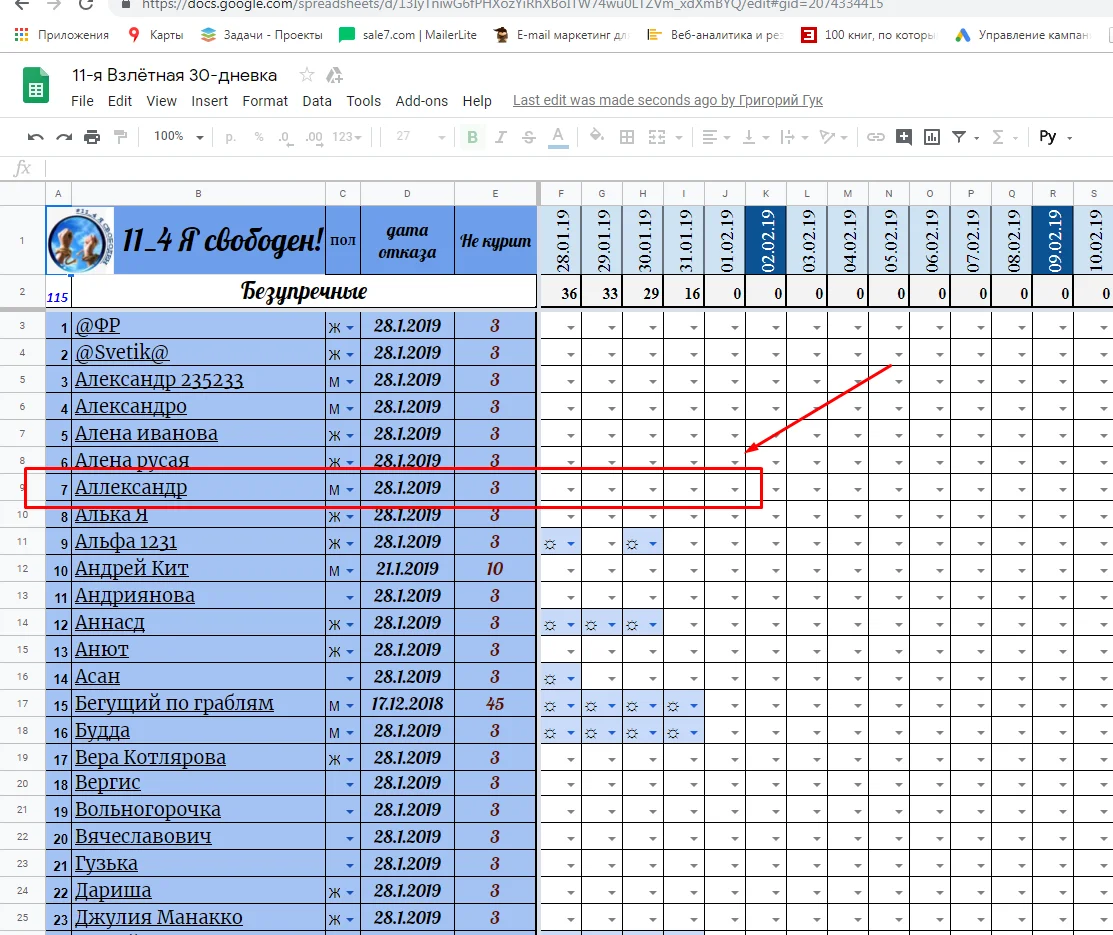The width and height of the screenshot is (1113, 935).
Task: Toggle italic formatting
Action: click(500, 137)
